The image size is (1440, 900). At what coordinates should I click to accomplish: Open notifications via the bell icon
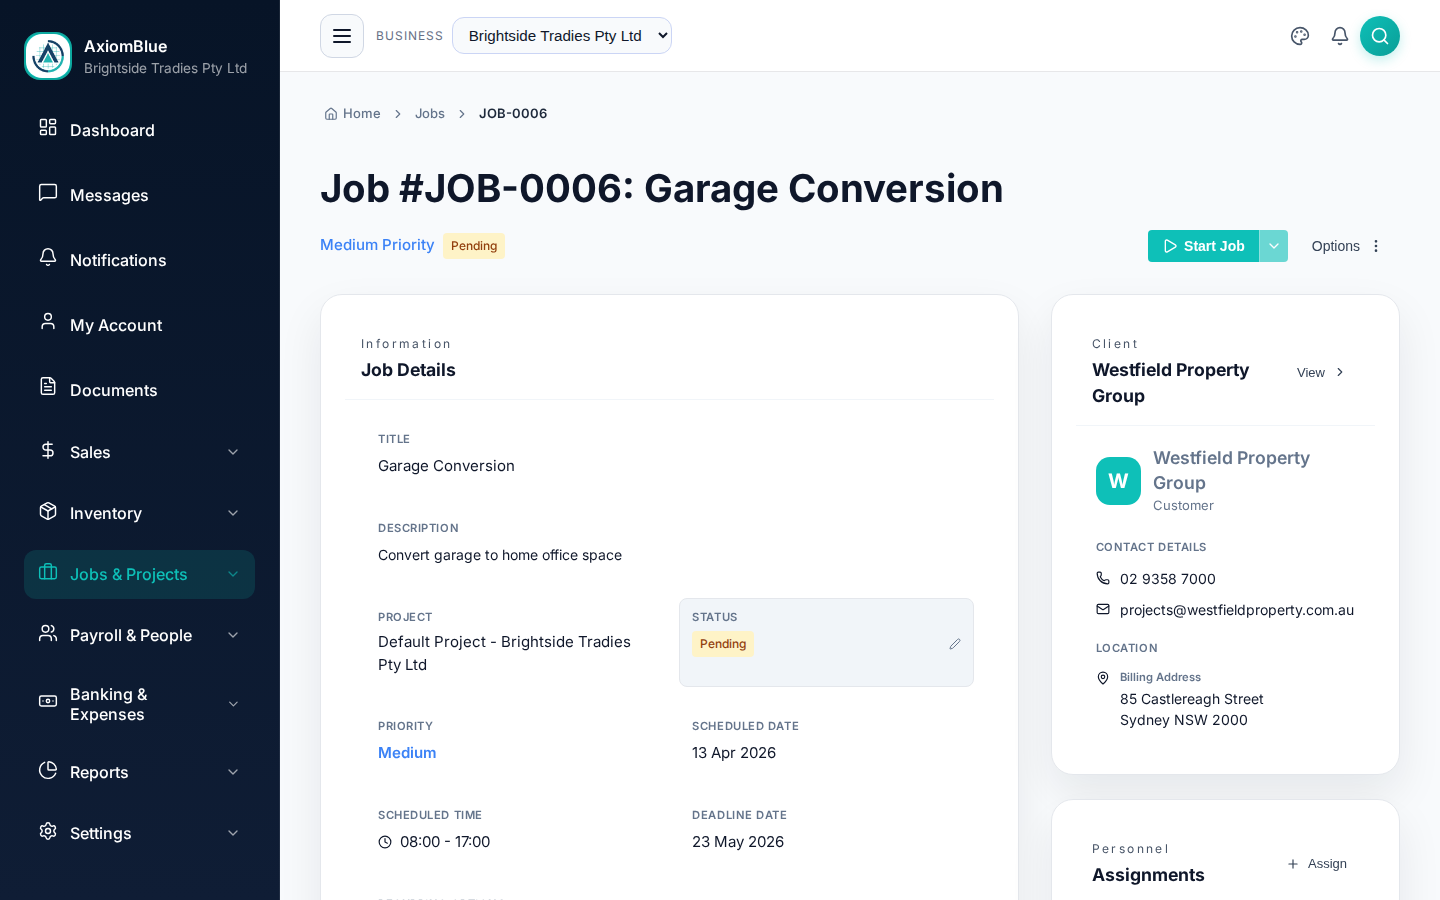[x=1340, y=35]
